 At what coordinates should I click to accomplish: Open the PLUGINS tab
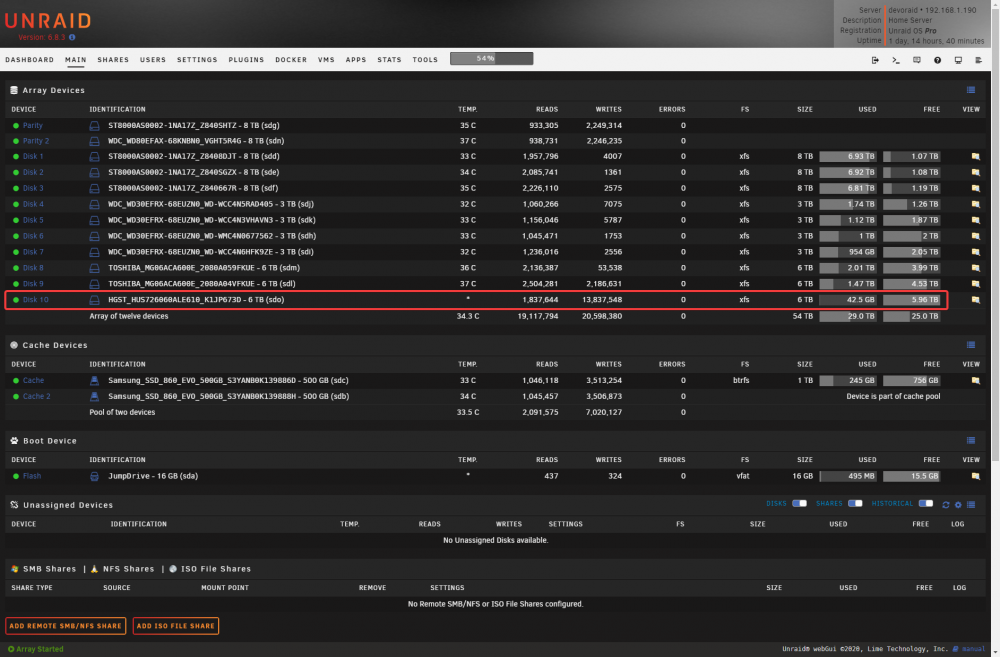[x=246, y=59]
